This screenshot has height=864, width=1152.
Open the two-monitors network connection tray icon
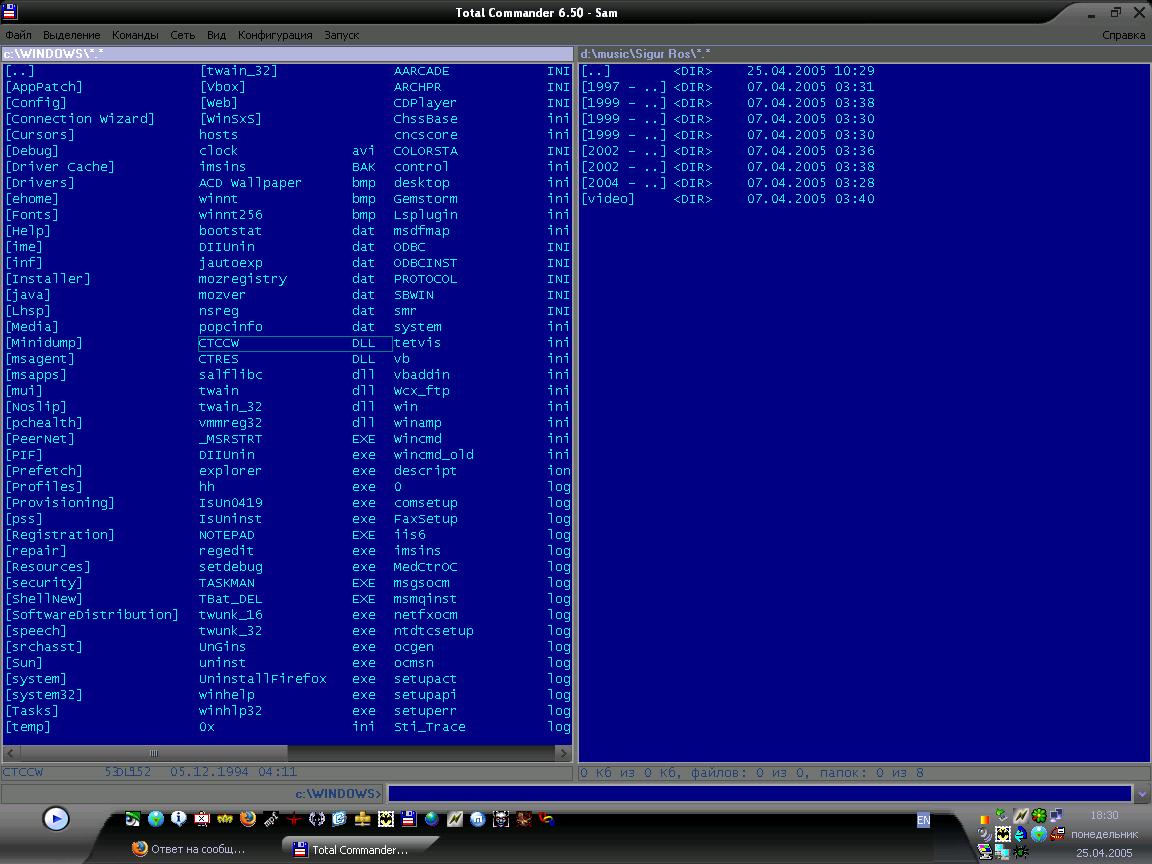[x=1056, y=816]
